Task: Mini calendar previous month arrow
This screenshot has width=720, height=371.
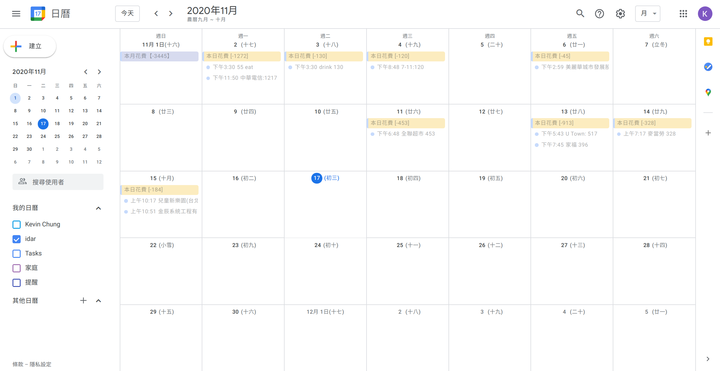Action: point(85,72)
